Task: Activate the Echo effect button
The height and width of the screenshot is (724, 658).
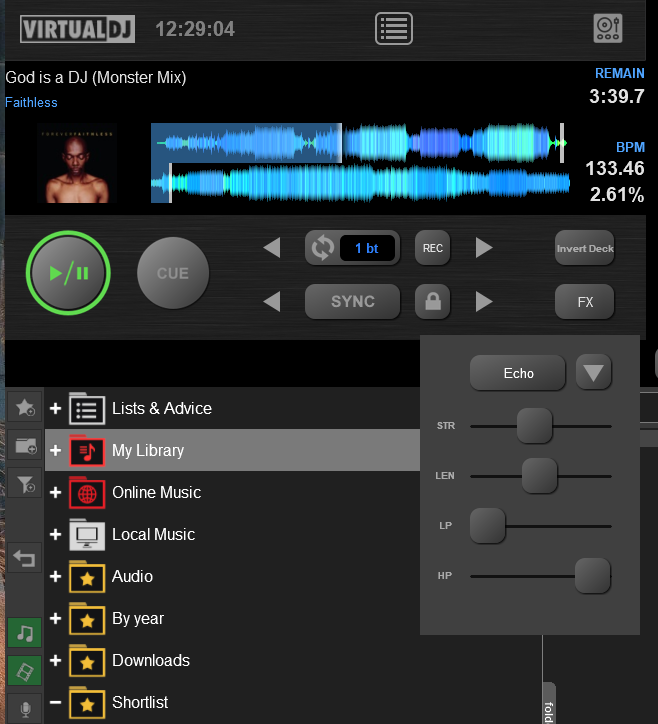Action: pos(518,373)
